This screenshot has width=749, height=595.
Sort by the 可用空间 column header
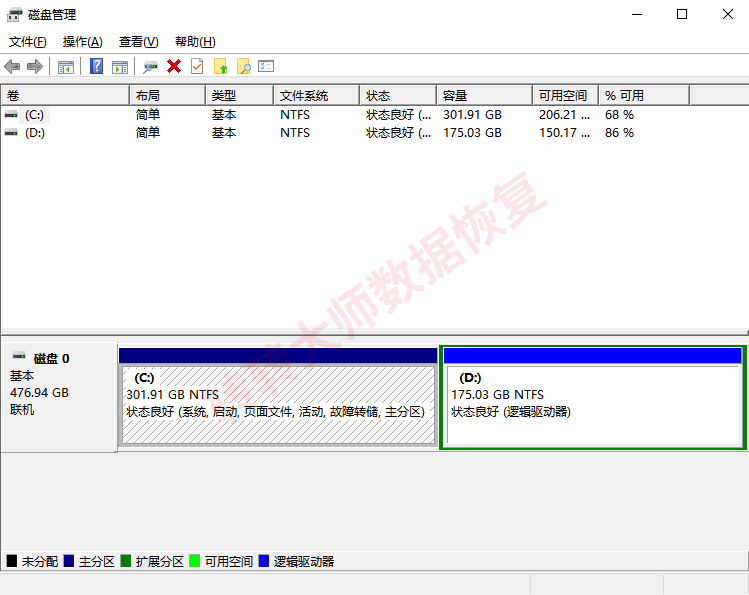point(566,96)
